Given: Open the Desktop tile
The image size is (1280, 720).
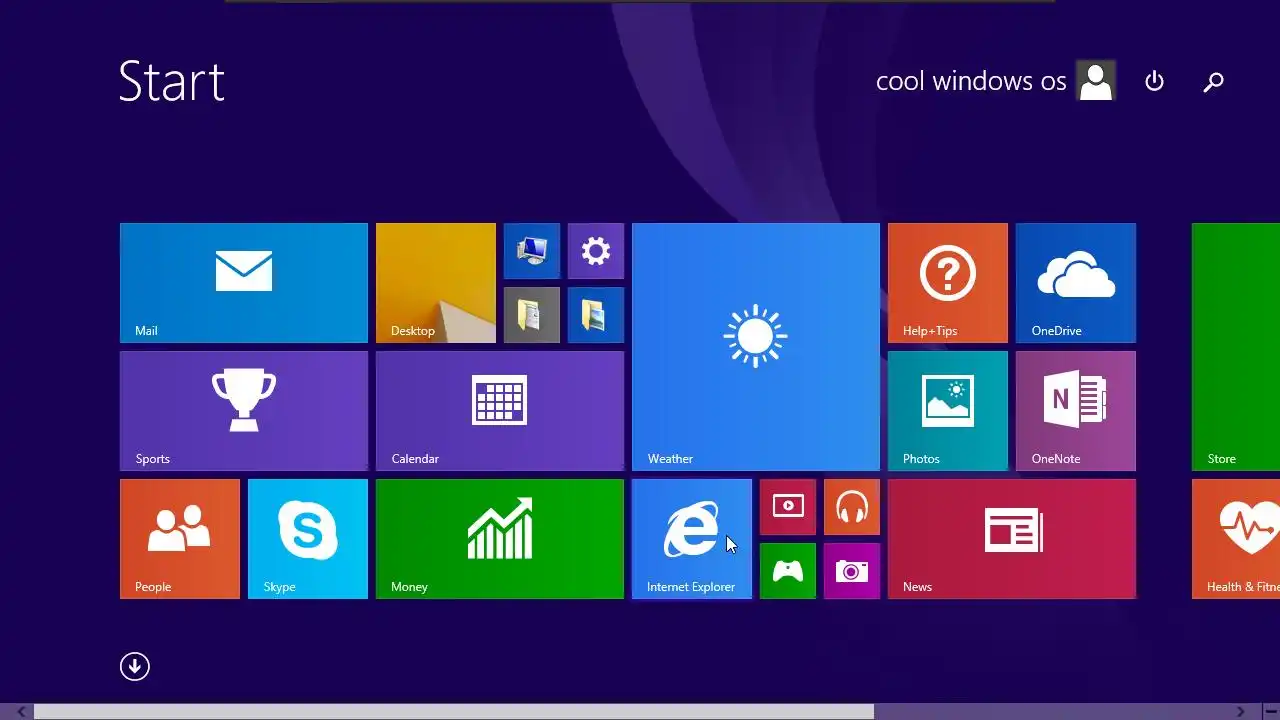Looking at the screenshot, I should pyautogui.click(x=436, y=283).
